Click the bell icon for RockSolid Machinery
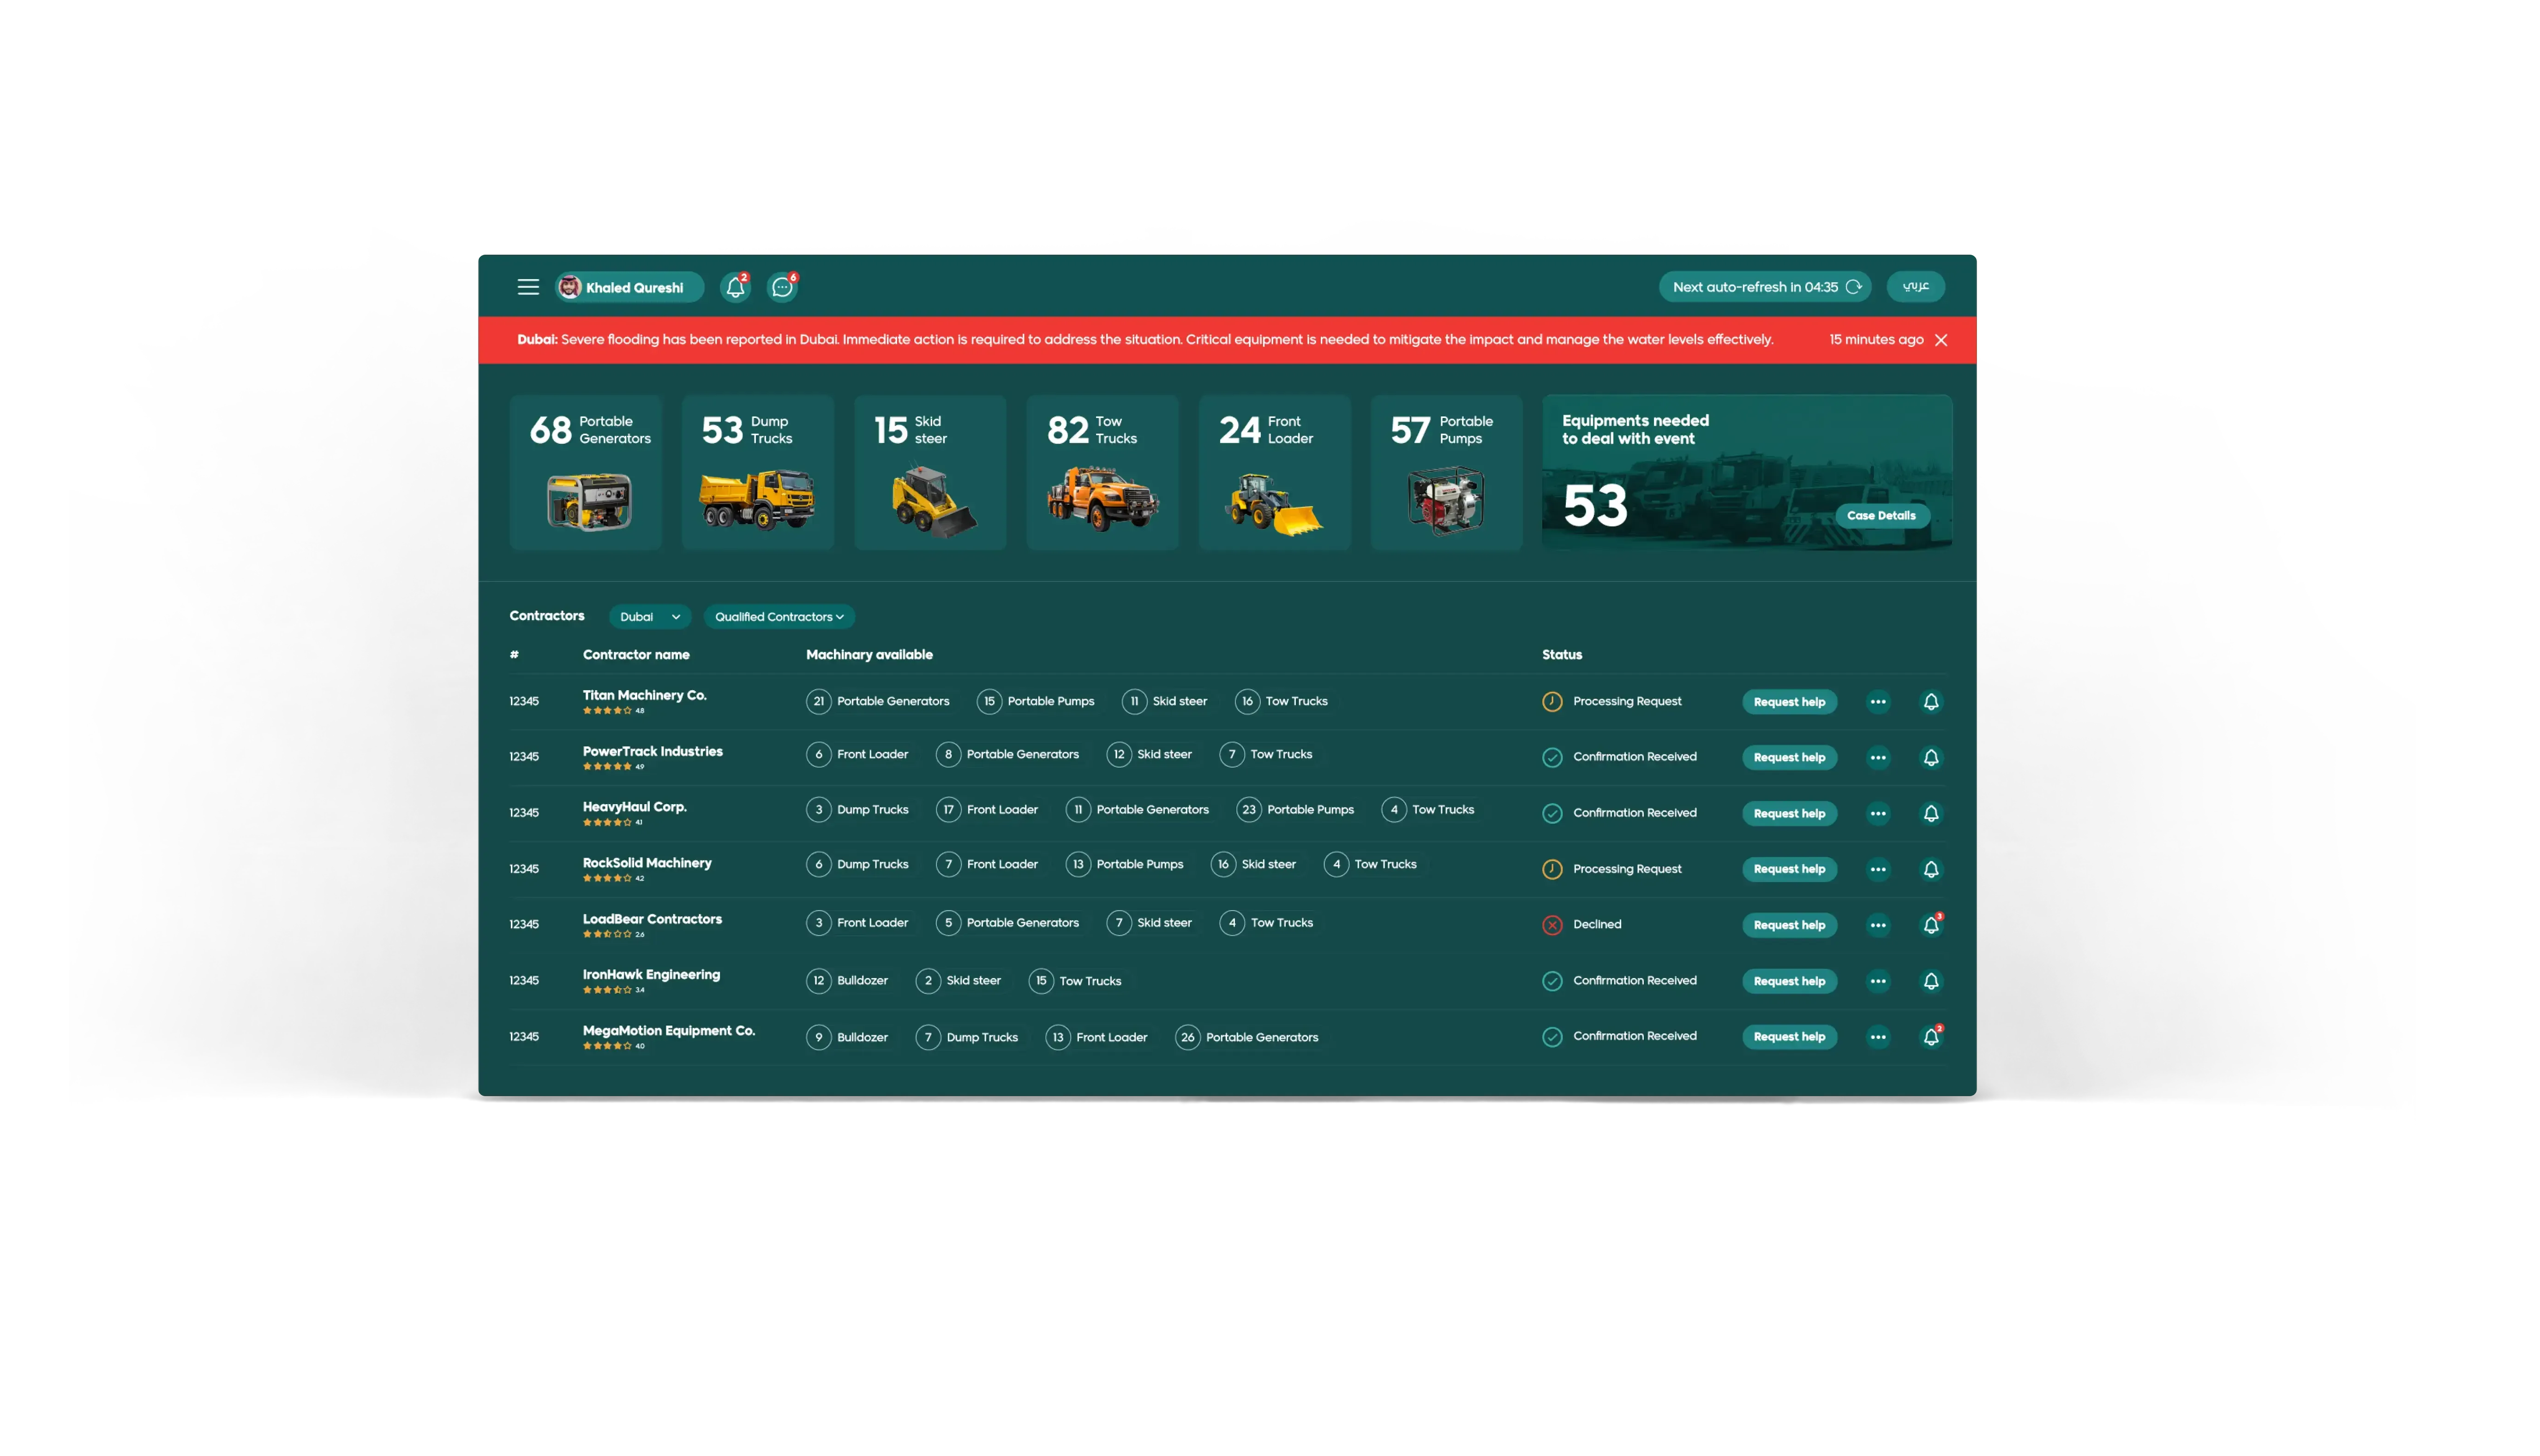 coord(1931,869)
